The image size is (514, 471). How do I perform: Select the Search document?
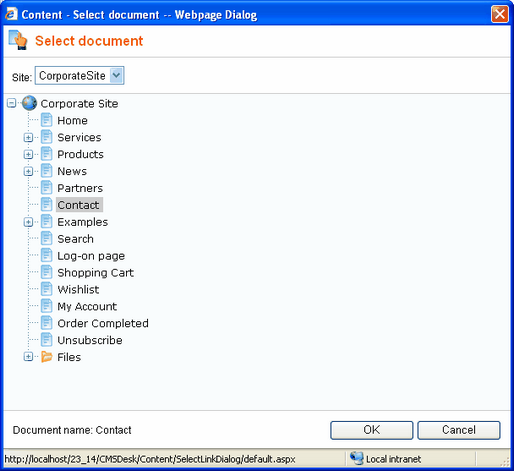pos(75,239)
